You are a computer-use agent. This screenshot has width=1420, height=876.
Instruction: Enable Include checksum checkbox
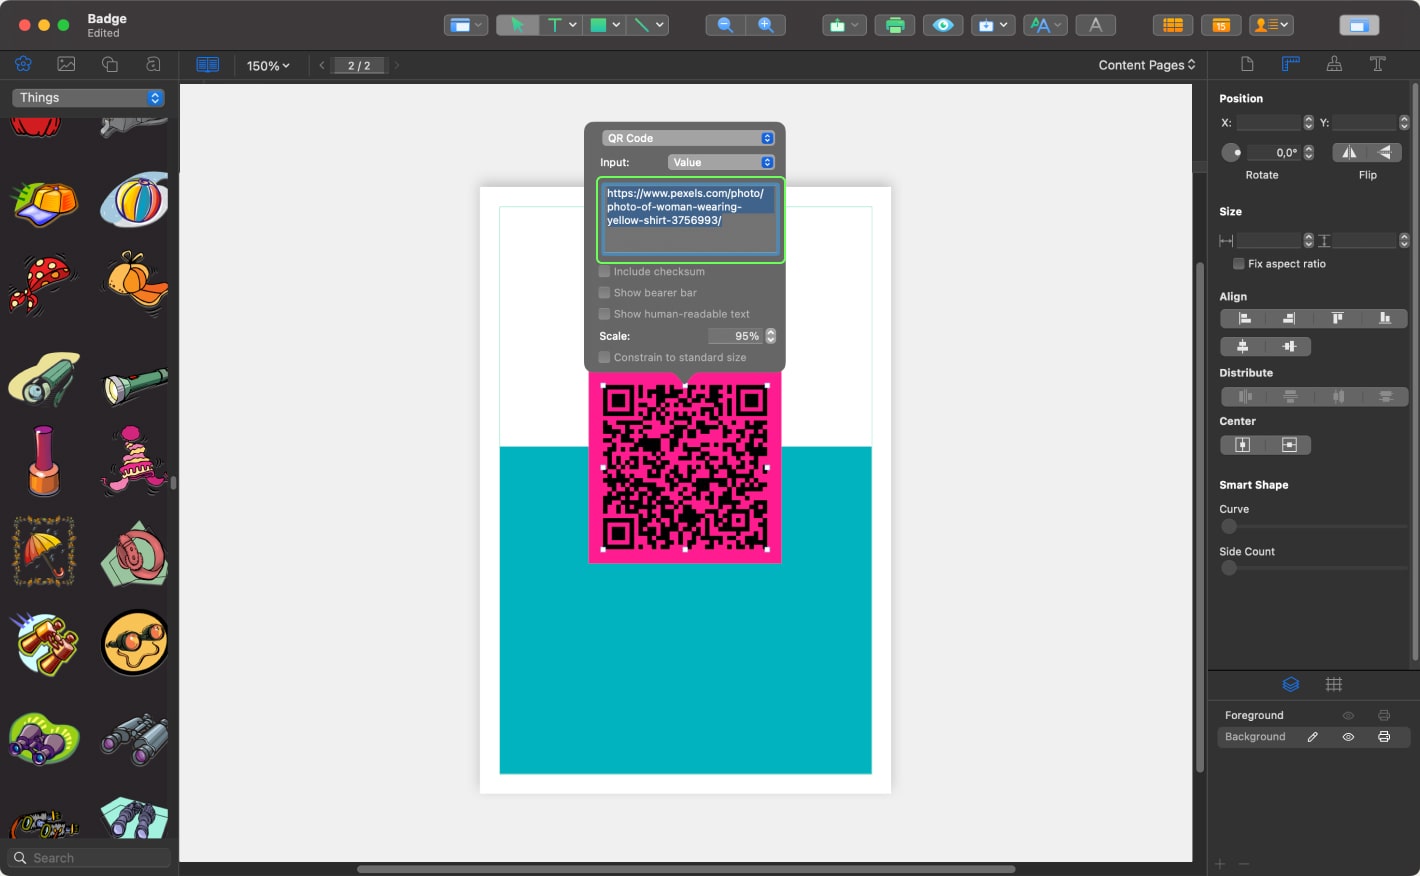pos(604,272)
